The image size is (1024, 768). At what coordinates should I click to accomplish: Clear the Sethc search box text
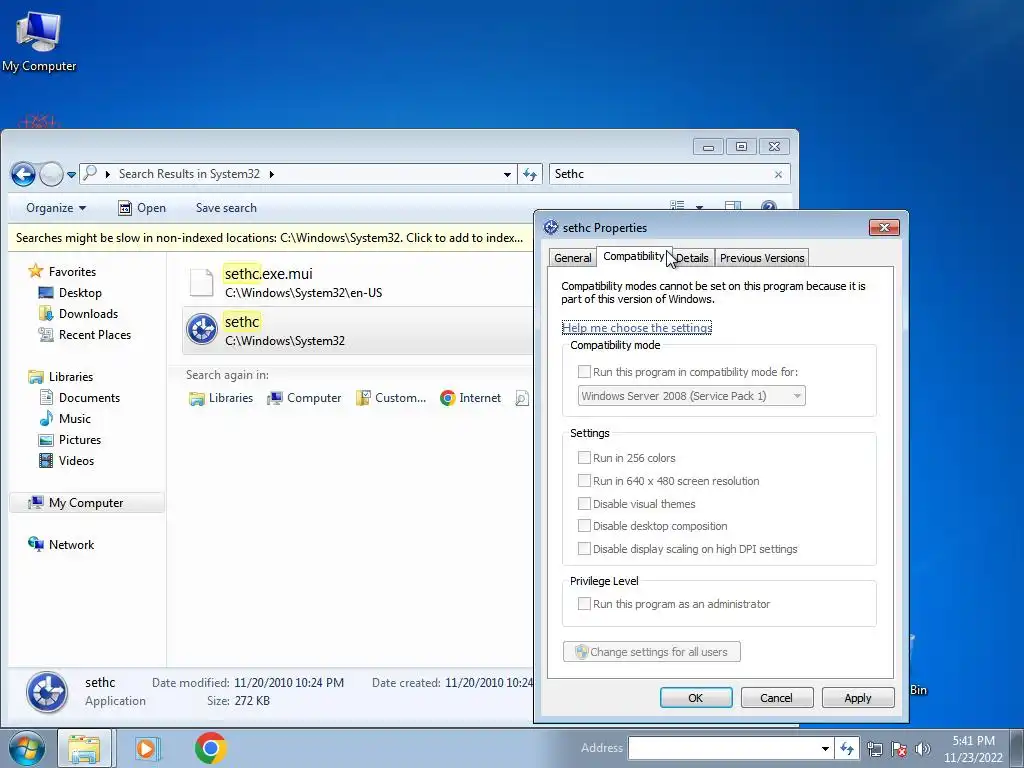tap(778, 174)
